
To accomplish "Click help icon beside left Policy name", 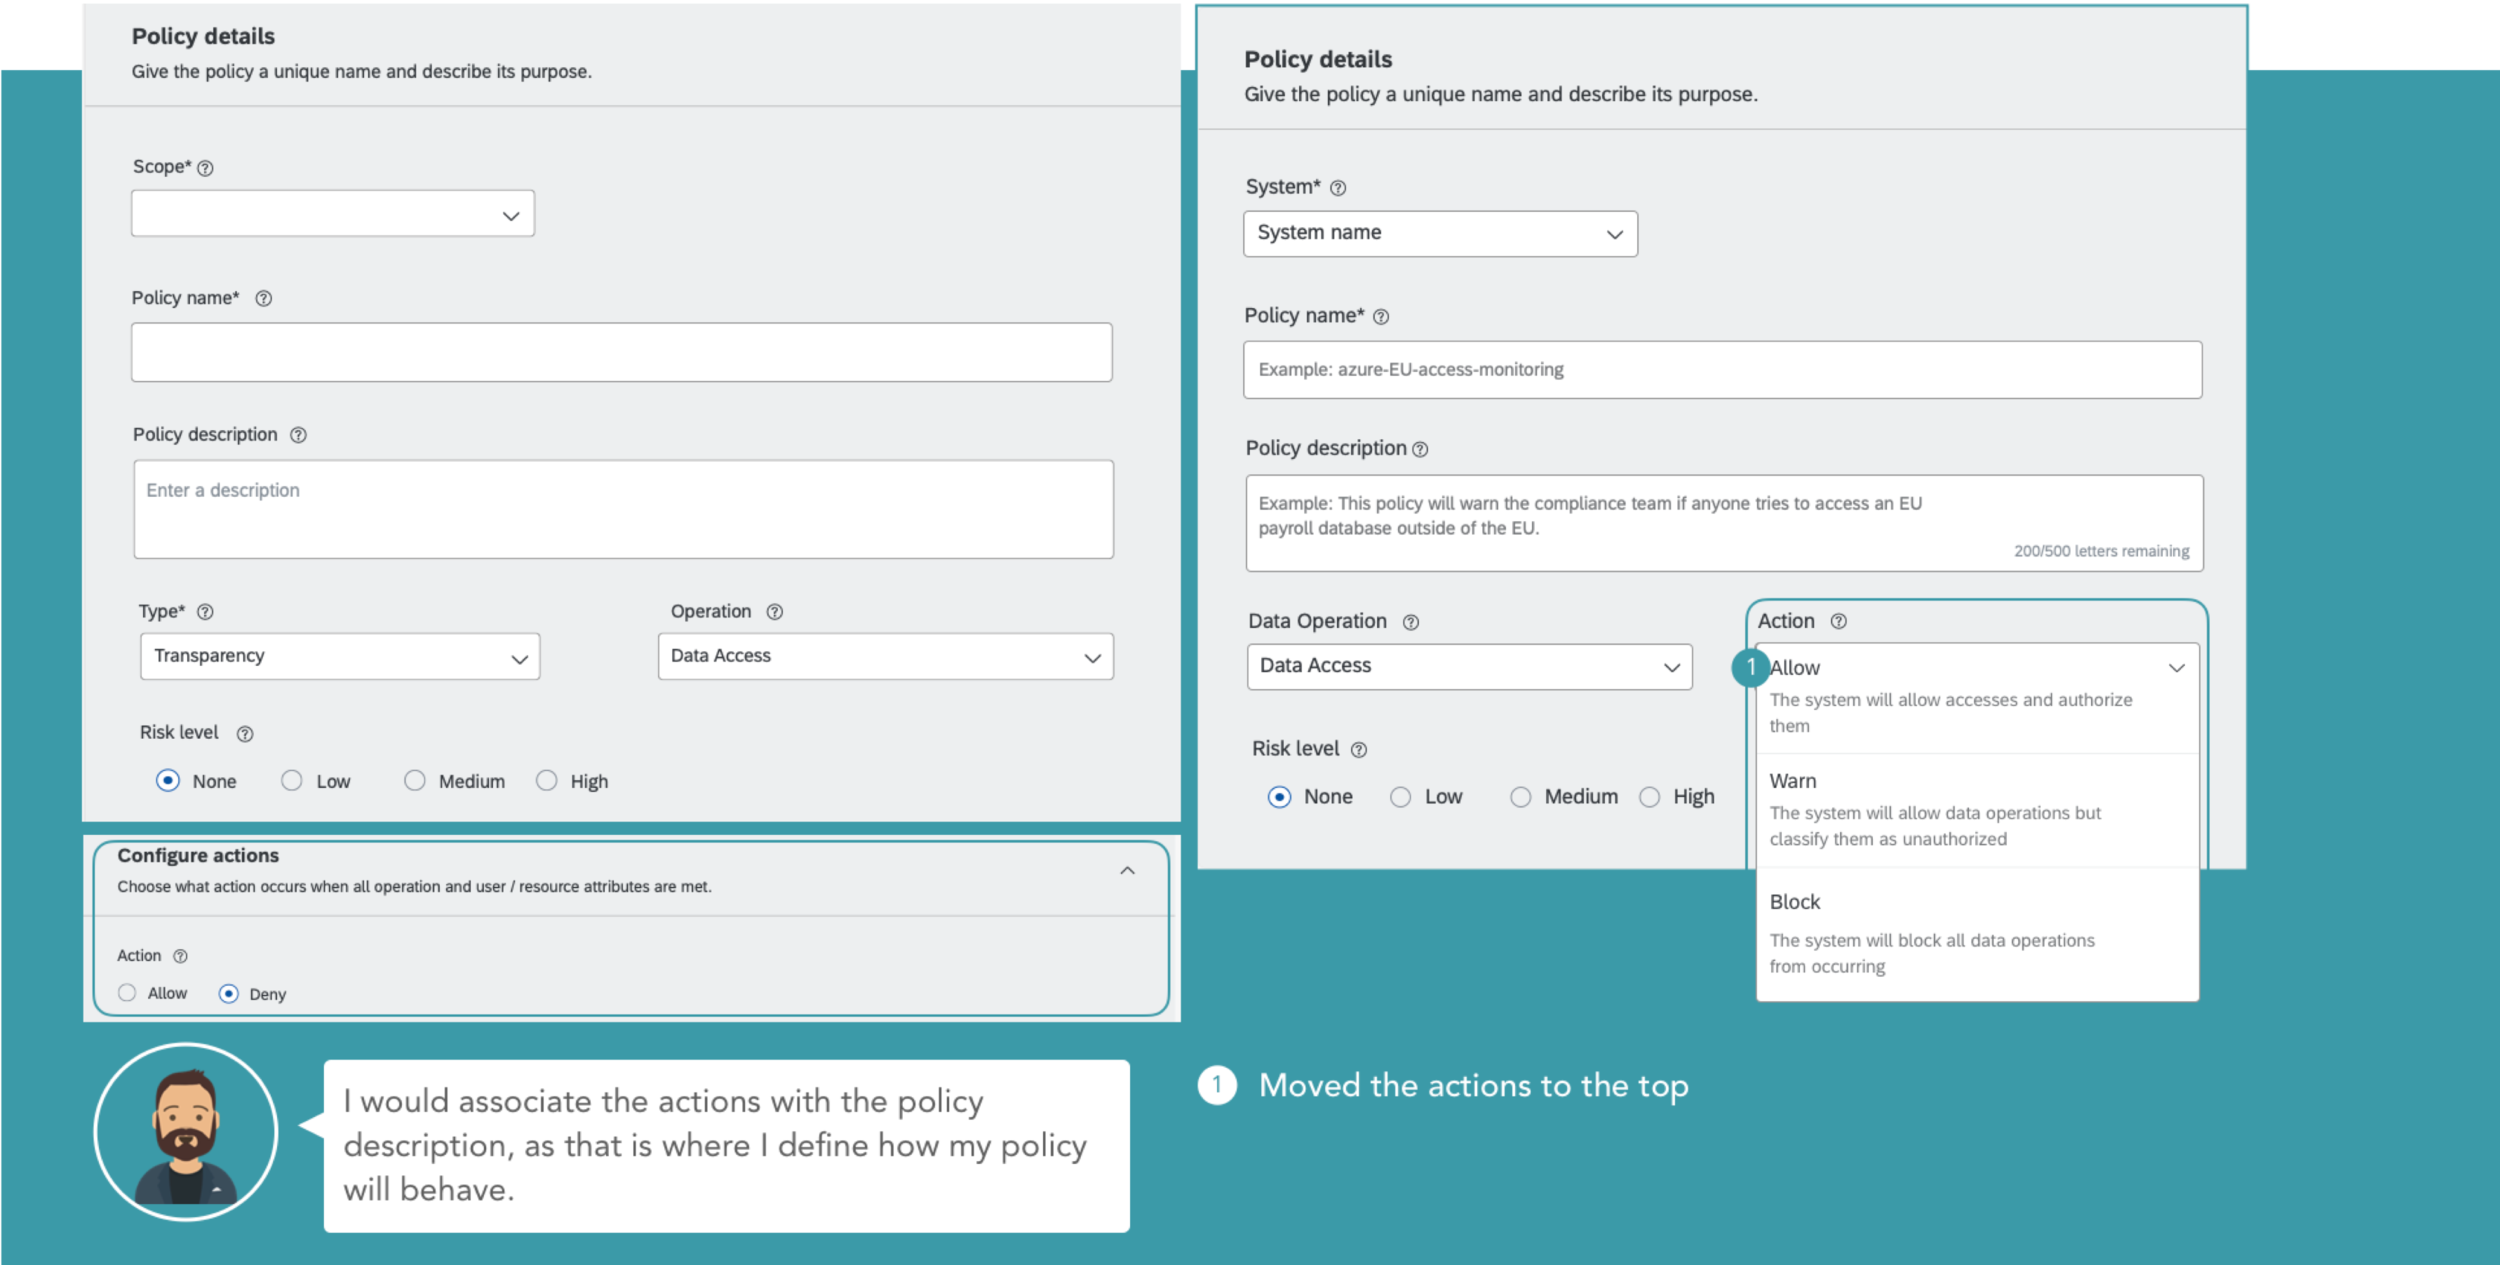I will click(x=264, y=298).
